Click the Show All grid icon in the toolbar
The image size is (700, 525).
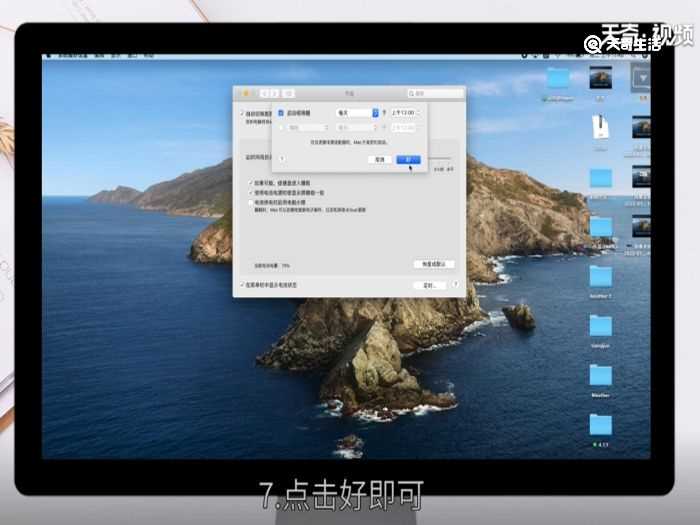[x=288, y=93]
